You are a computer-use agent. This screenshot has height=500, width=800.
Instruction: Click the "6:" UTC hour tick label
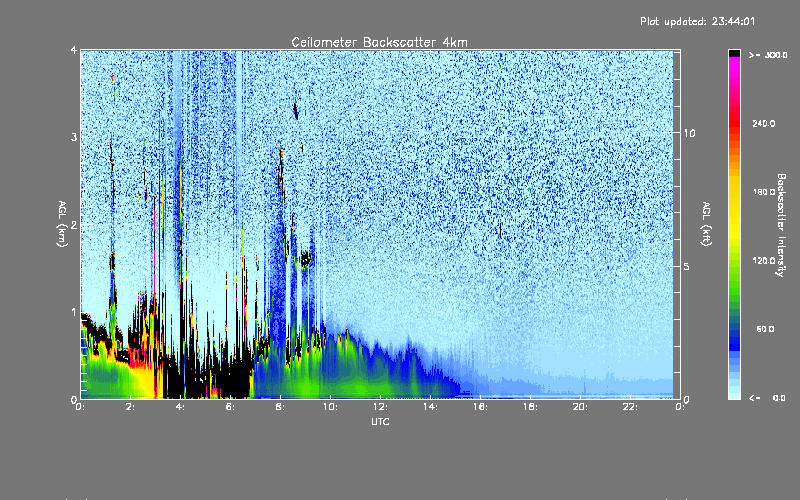(x=230, y=407)
